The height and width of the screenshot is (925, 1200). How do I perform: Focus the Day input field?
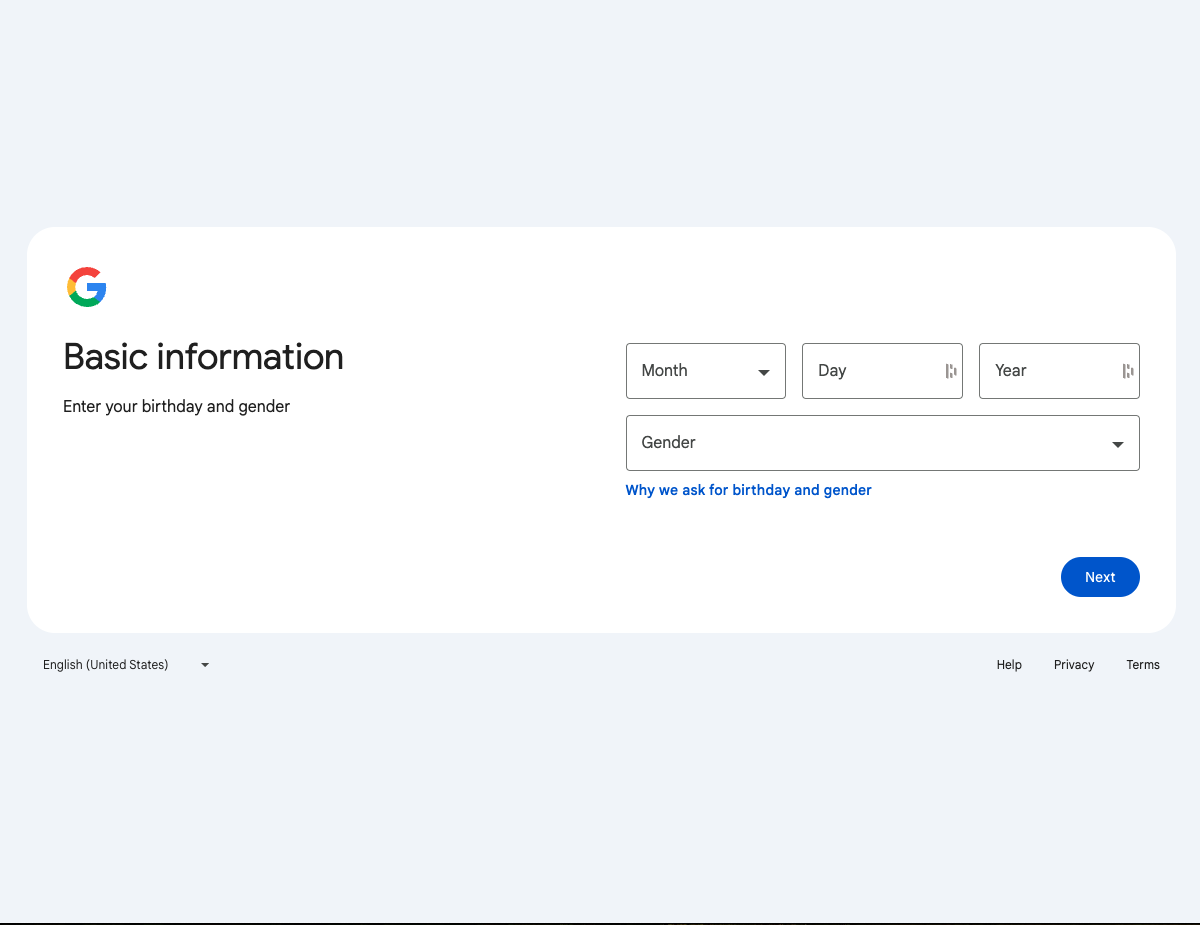coord(870,371)
